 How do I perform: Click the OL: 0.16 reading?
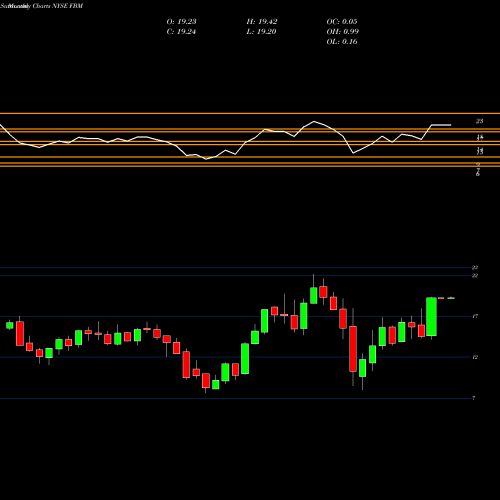pos(342,42)
